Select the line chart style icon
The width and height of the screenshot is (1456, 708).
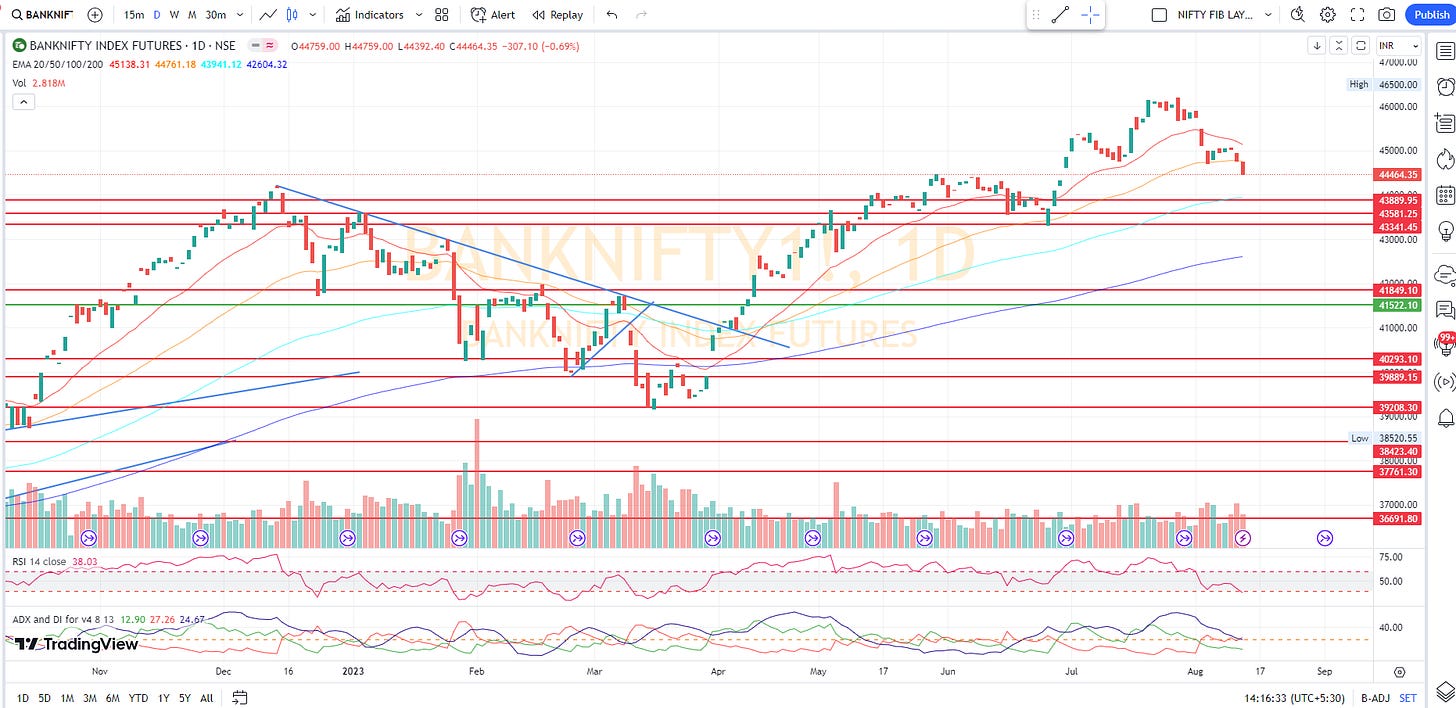coord(268,15)
